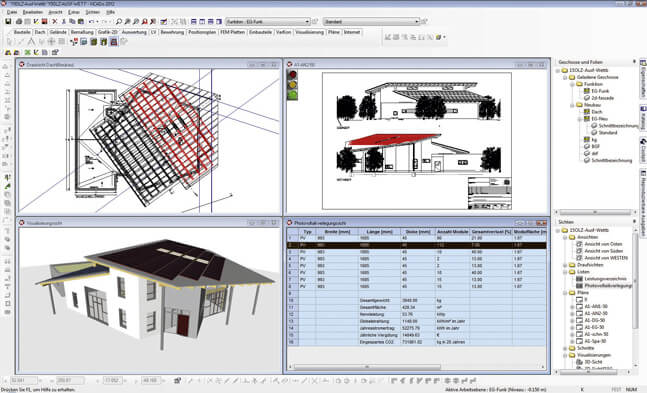Click the highlighted red roof tool icon

click(113, 42)
